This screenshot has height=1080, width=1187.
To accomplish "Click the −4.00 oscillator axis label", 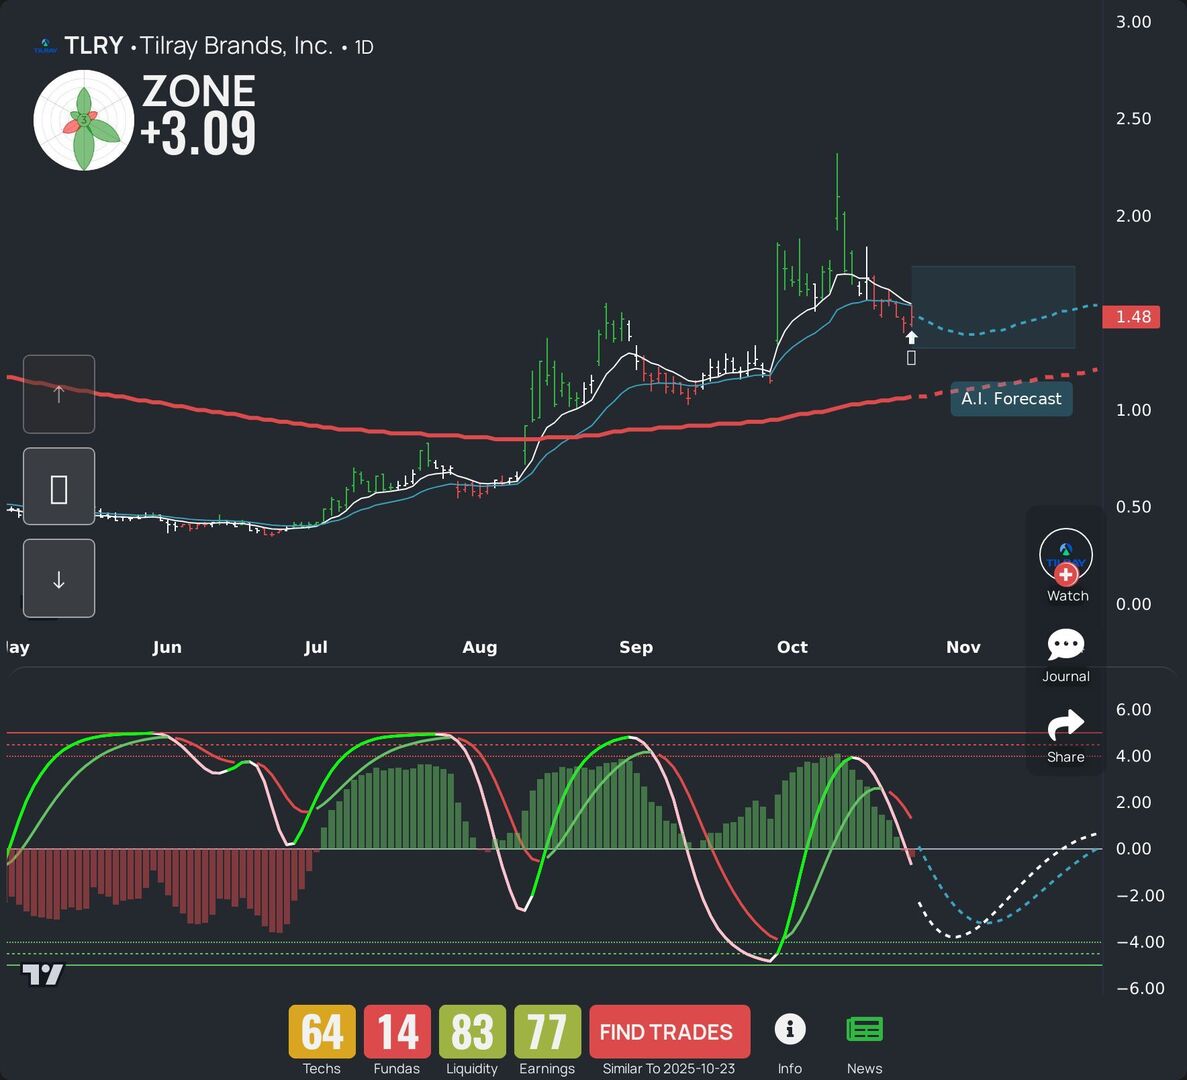I will (x=1140, y=942).
